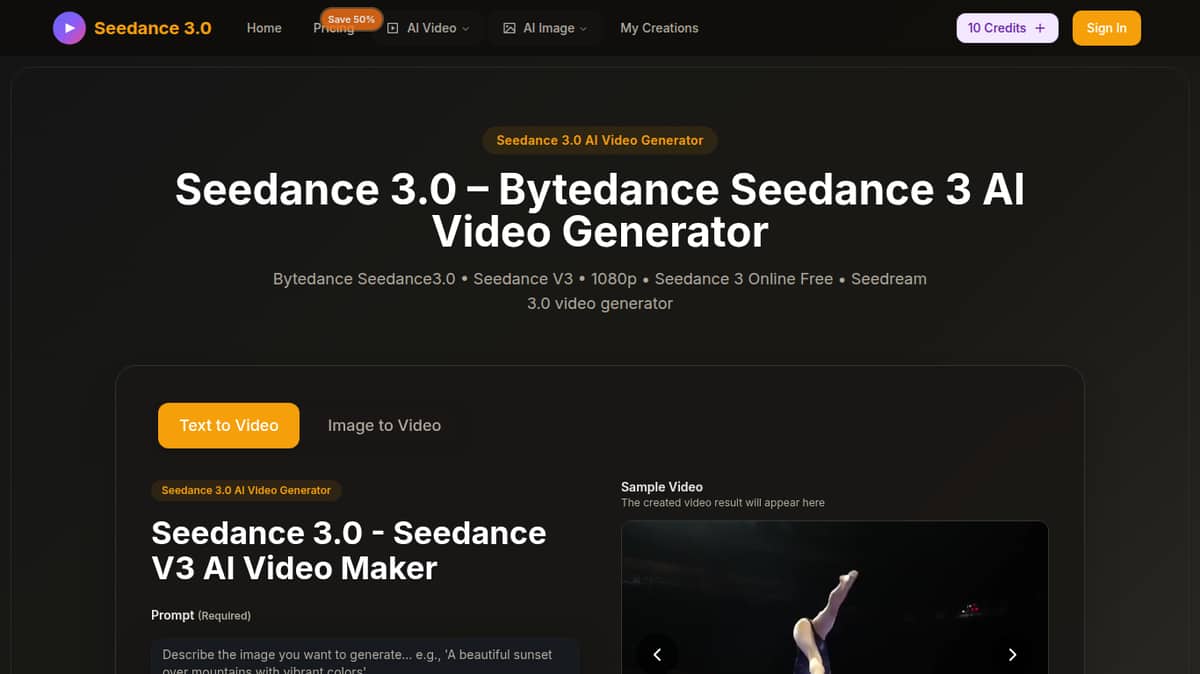Screen dimensions: 1200x674
Task: Click 'The created video result will appear here' text
Action: click(x=723, y=503)
